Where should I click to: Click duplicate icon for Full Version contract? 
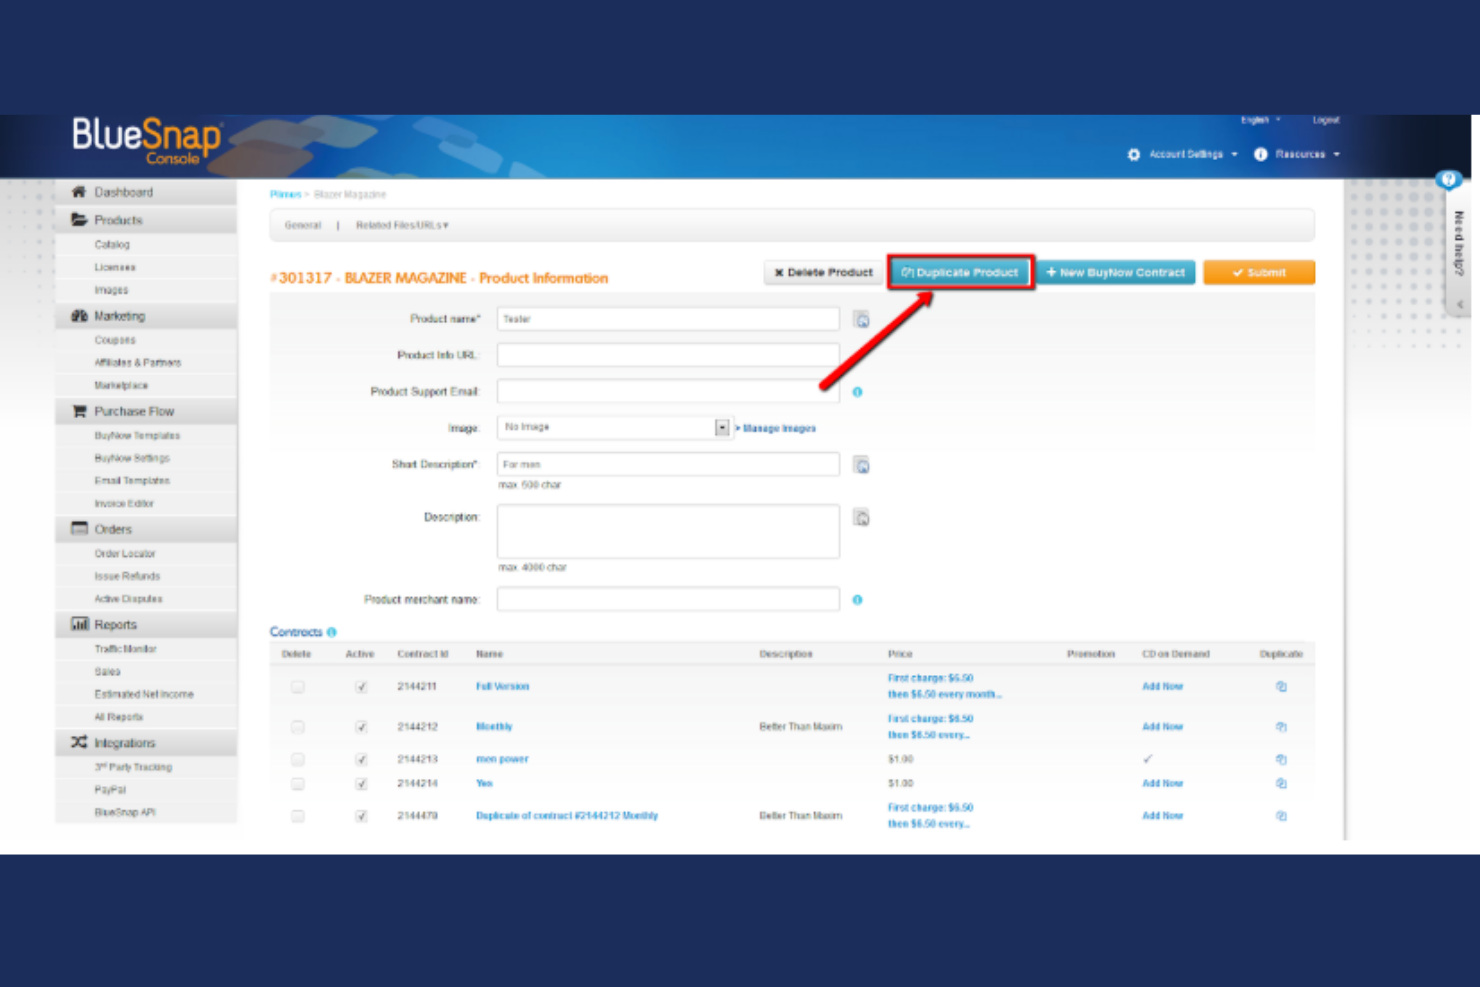pyautogui.click(x=1281, y=687)
